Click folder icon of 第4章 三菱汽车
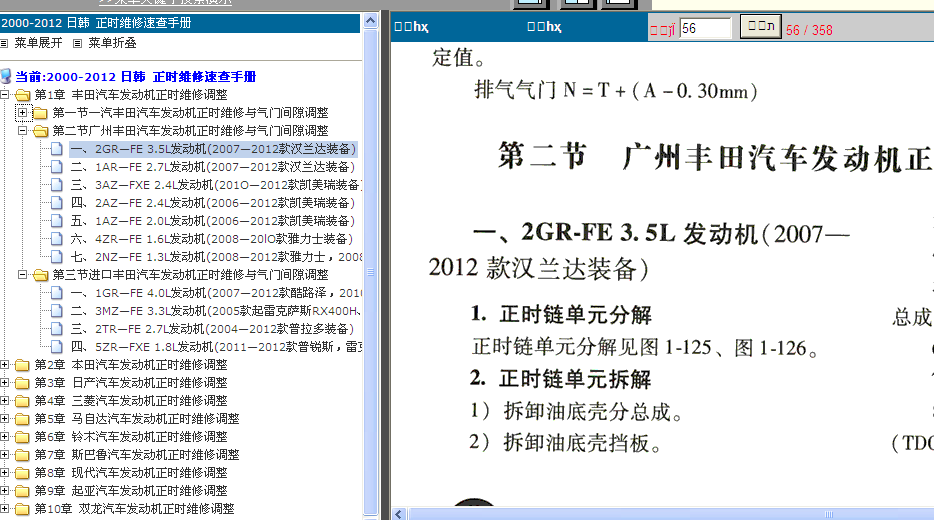 click(x=23, y=401)
